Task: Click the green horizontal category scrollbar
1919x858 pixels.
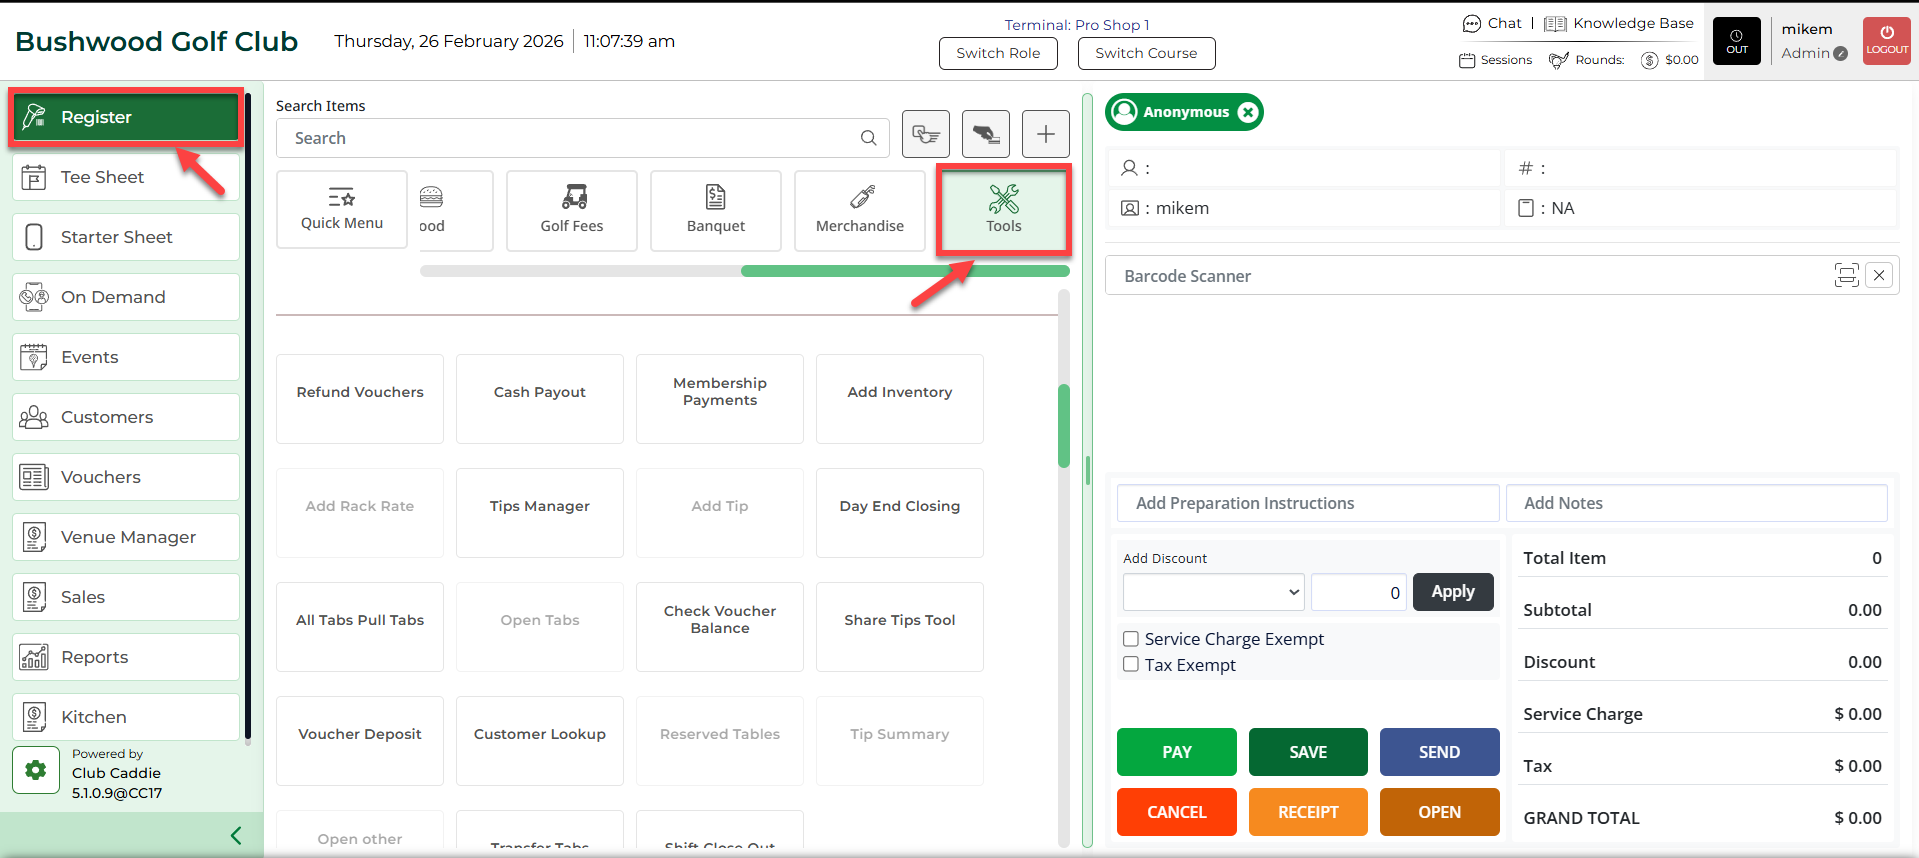Action: (904, 271)
